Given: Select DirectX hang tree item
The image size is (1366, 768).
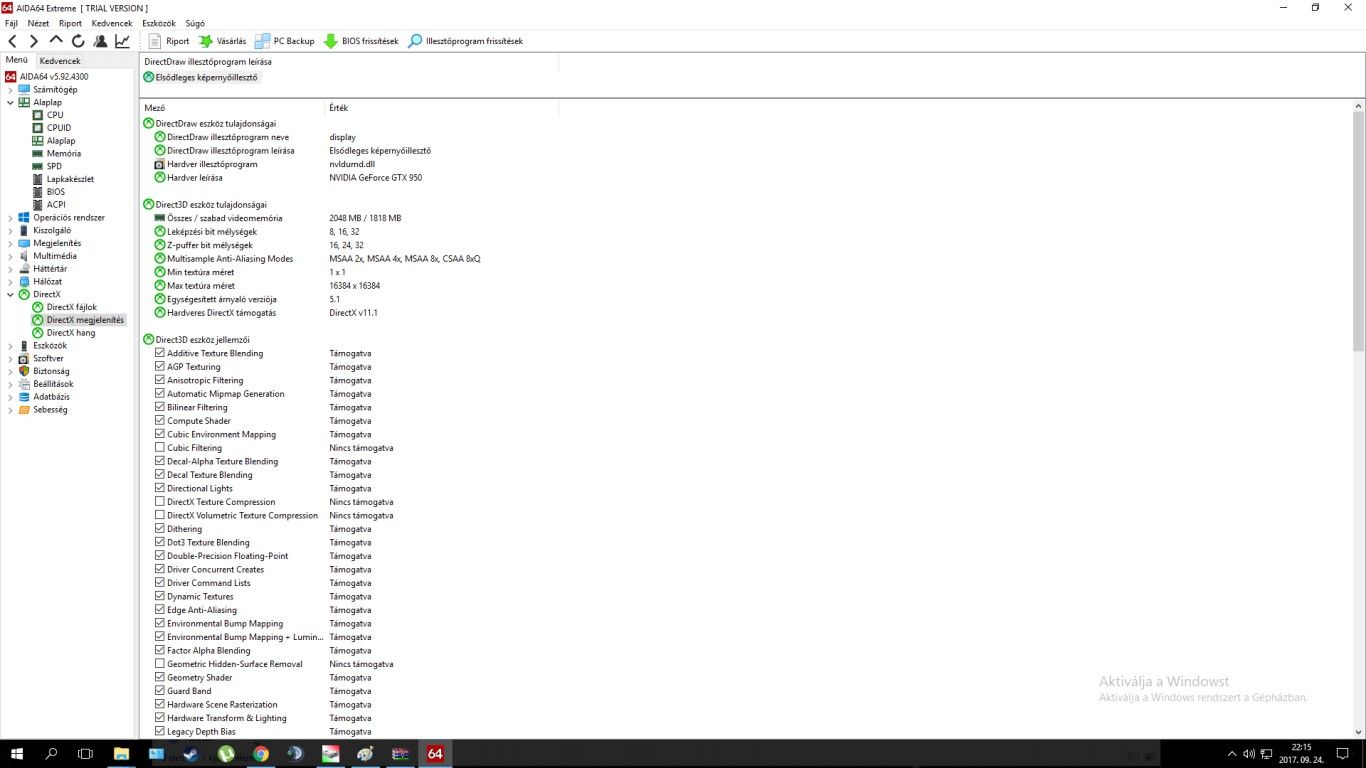Looking at the screenshot, I should click(x=71, y=333).
